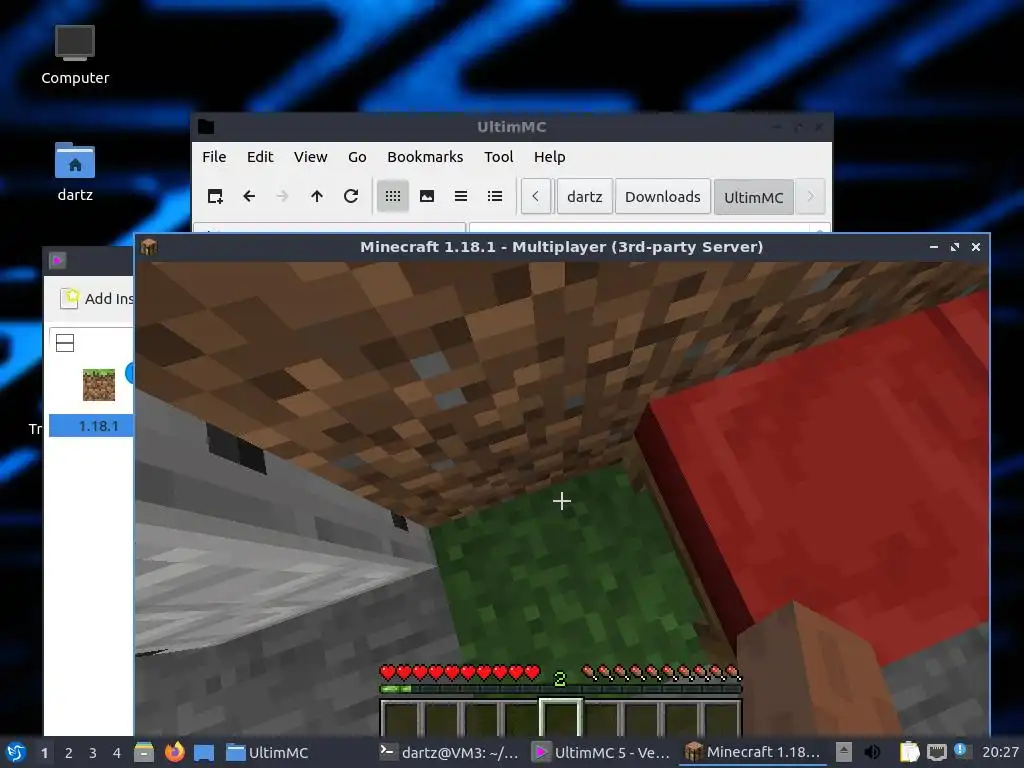Go back in file manager
This screenshot has width=1024, height=768.
point(249,196)
